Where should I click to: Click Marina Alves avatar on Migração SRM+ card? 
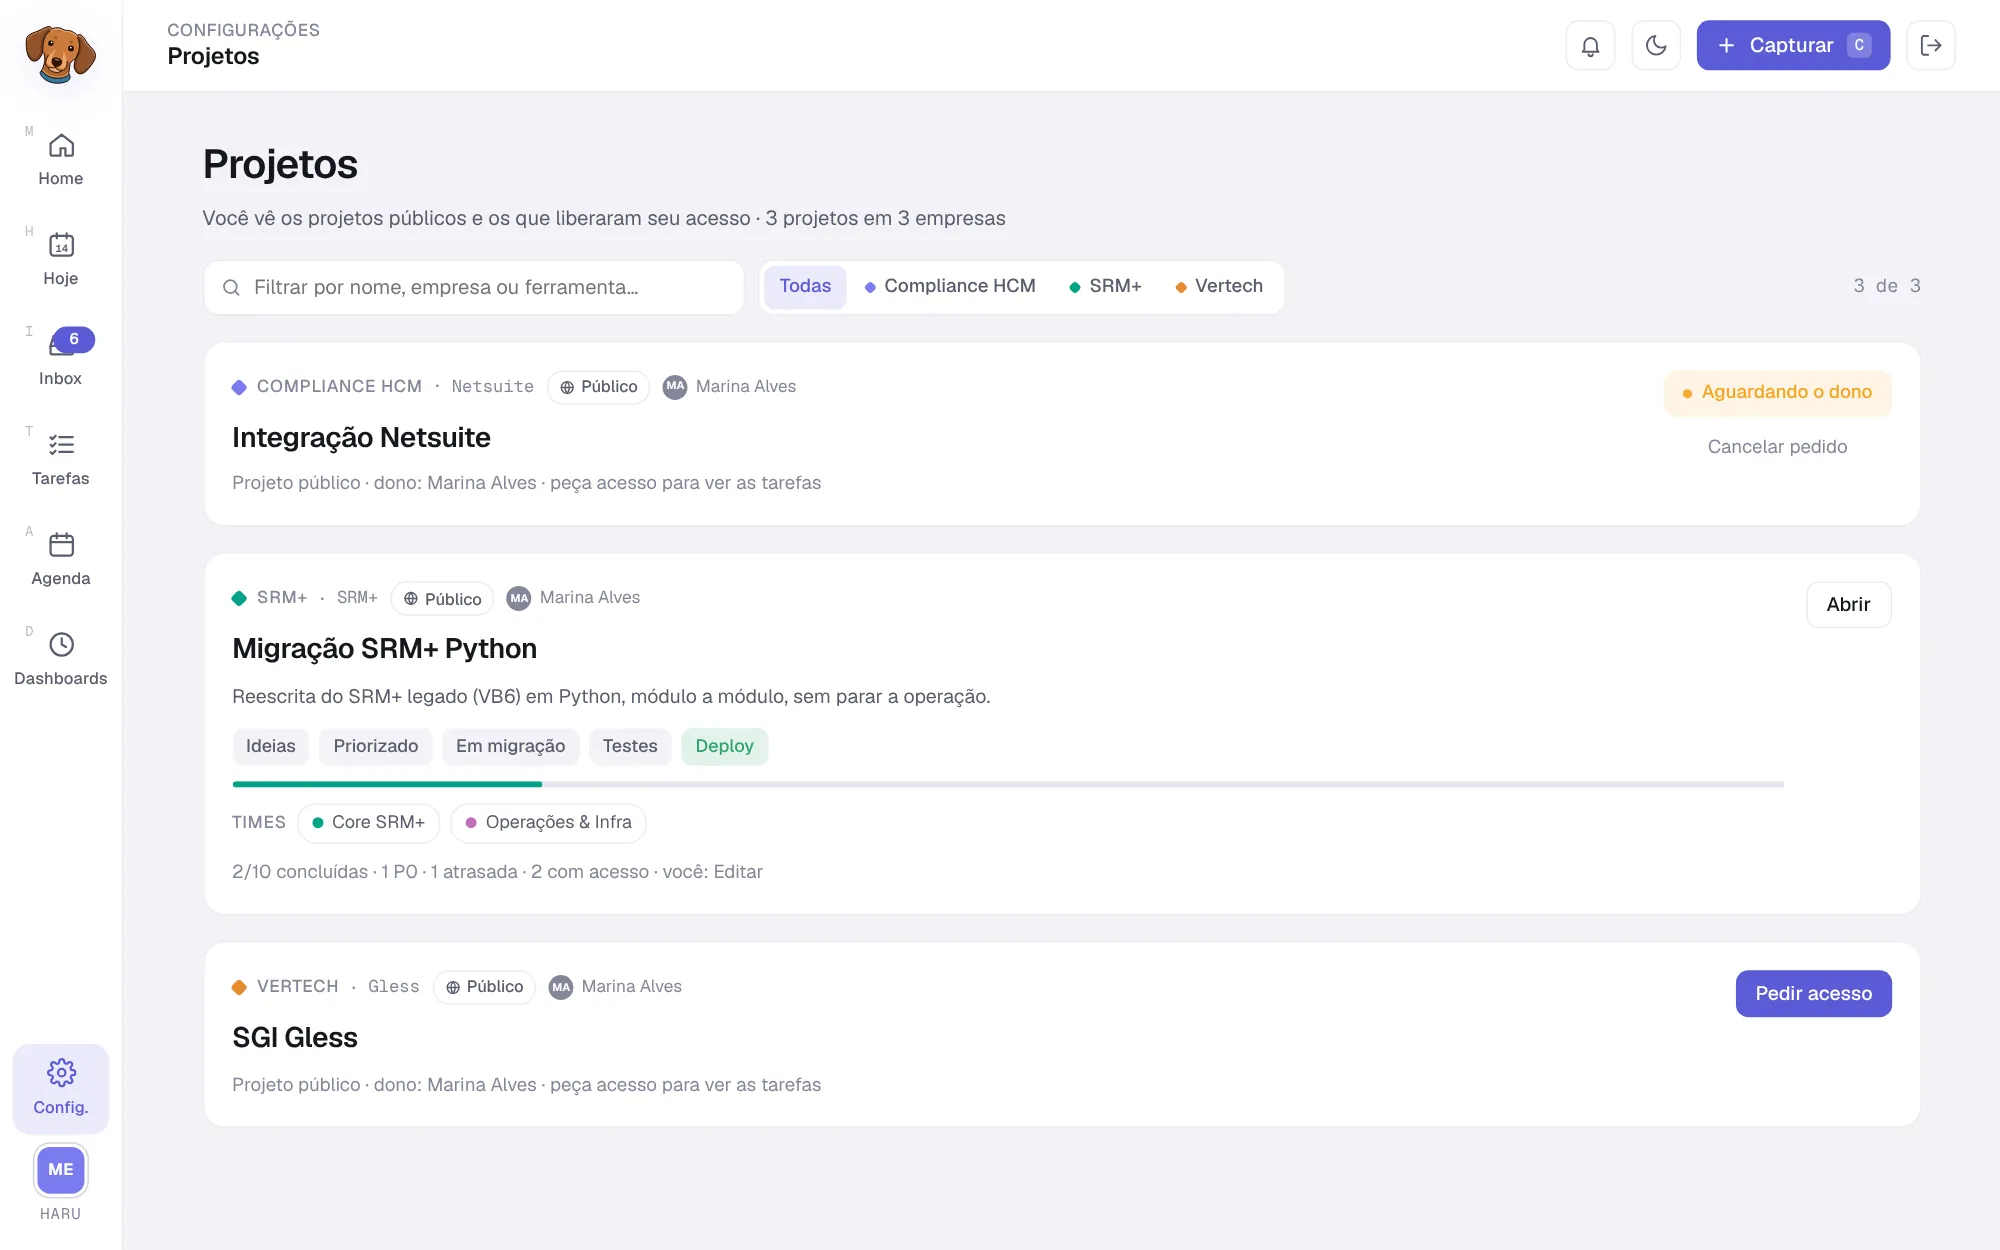(519, 598)
